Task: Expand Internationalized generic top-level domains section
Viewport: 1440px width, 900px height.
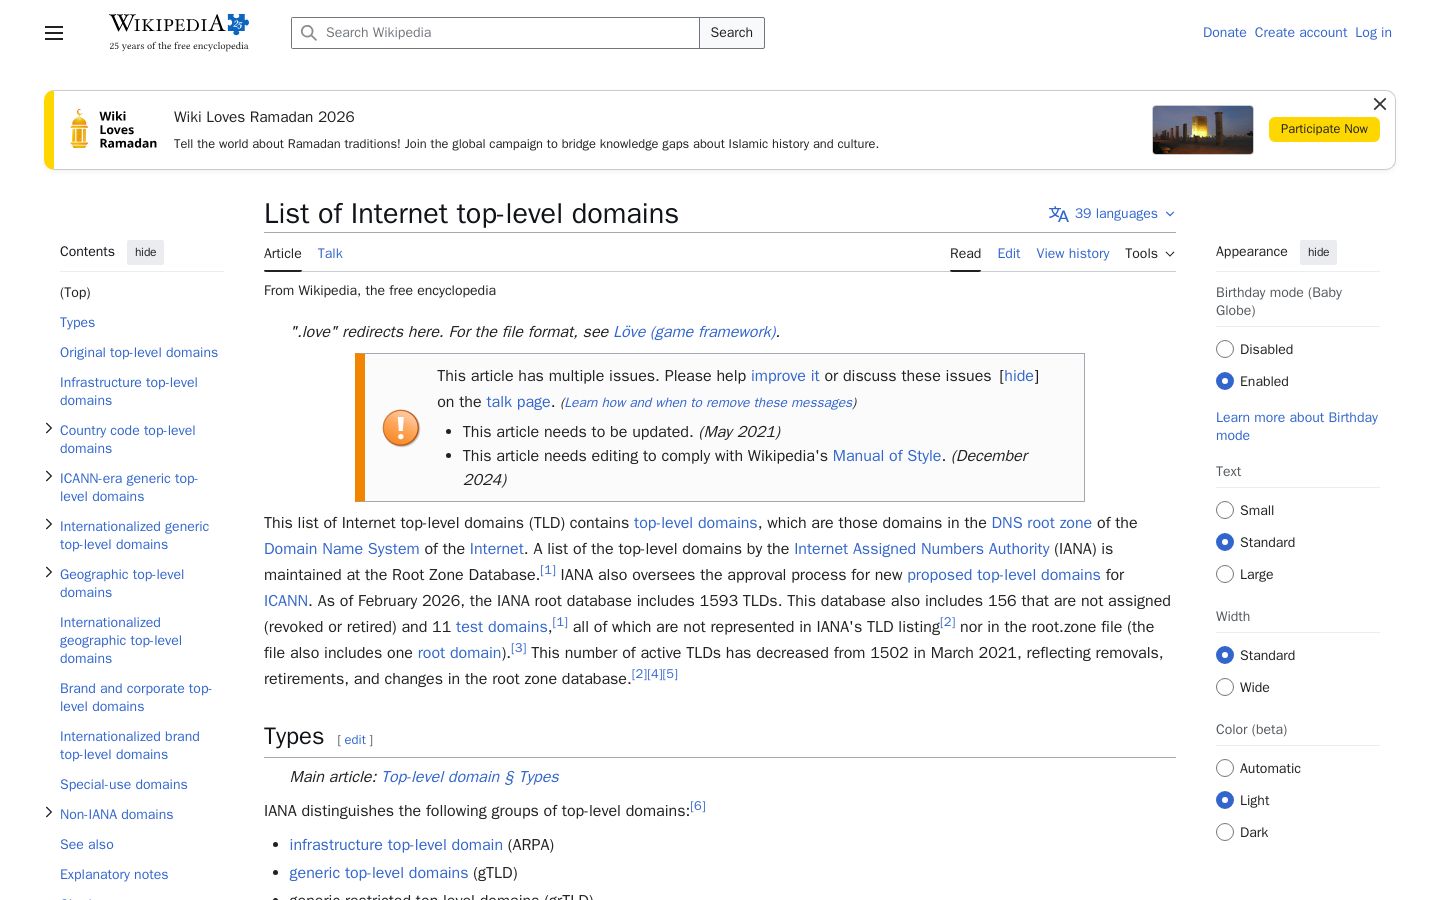Action: point(49,525)
